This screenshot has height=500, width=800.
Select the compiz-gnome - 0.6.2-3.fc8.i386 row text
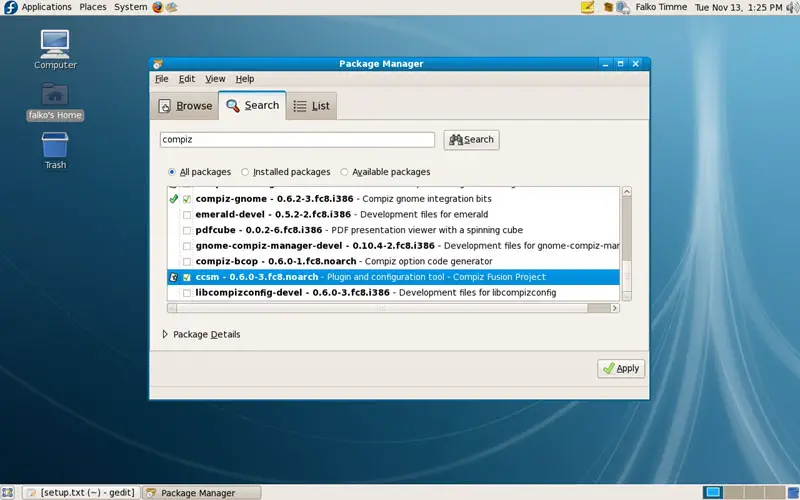coord(343,198)
